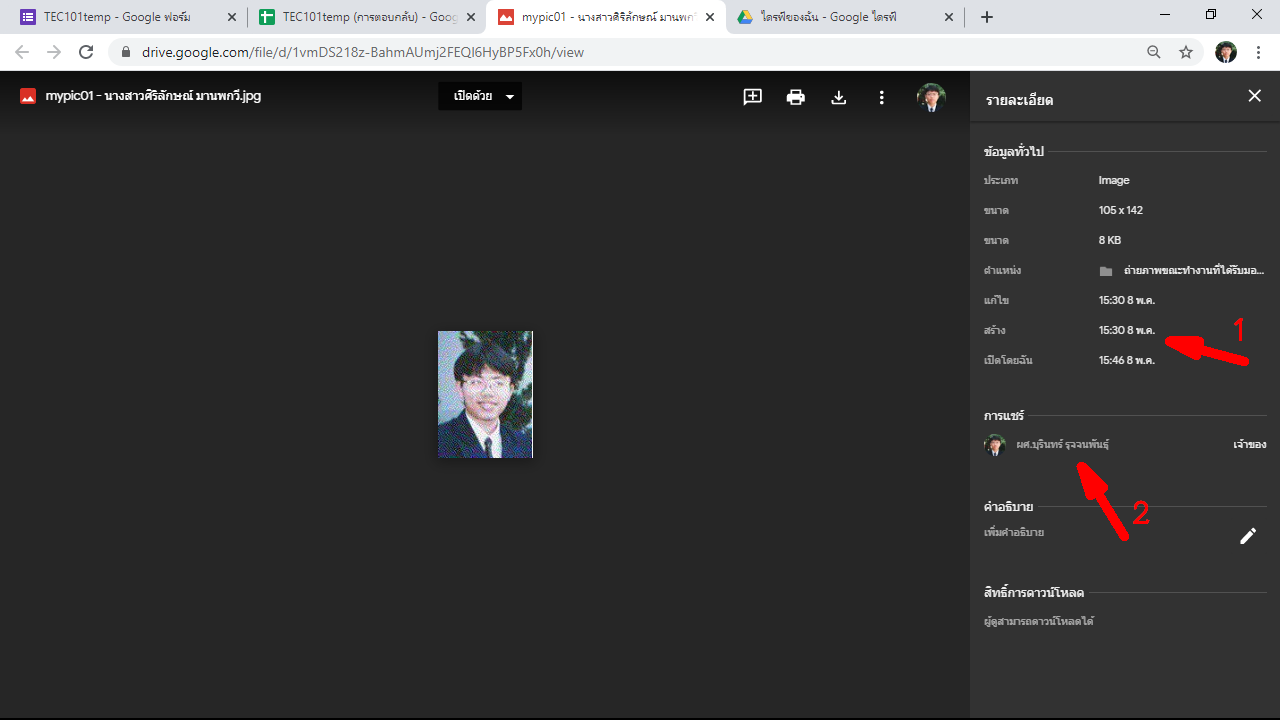Click the bookmark star icon

pos(1186,52)
